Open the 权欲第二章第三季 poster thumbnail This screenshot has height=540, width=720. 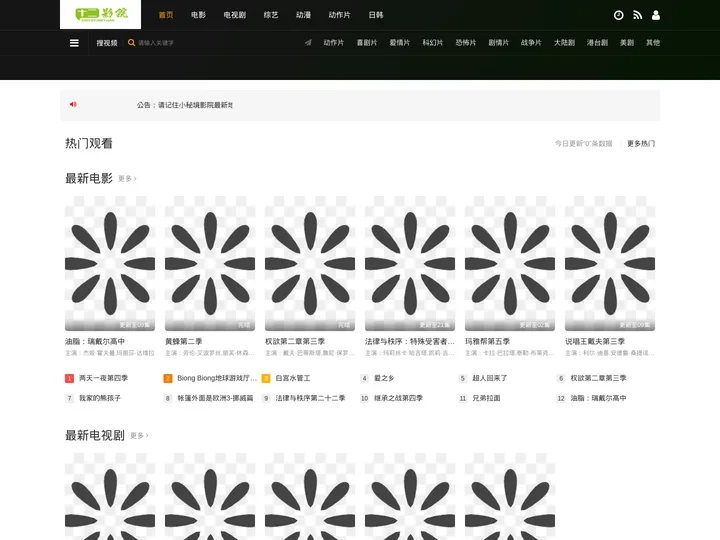pyautogui.click(x=310, y=264)
